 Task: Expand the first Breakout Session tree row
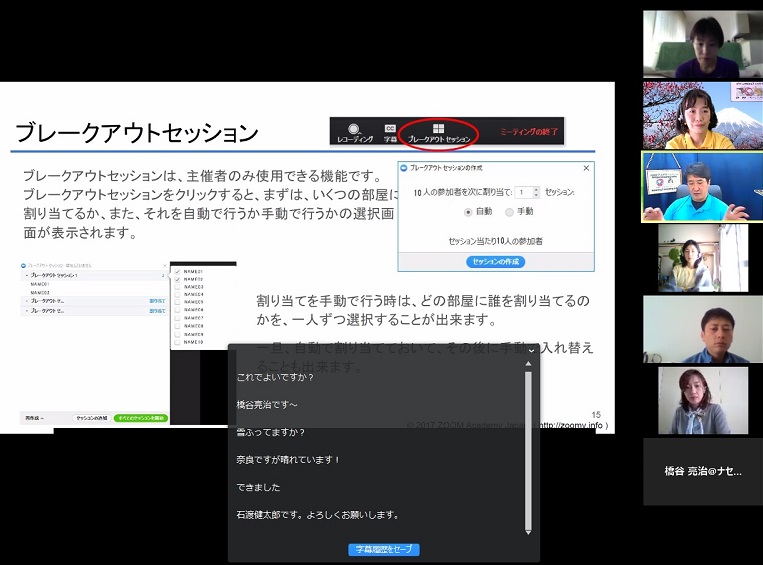(x=26, y=275)
